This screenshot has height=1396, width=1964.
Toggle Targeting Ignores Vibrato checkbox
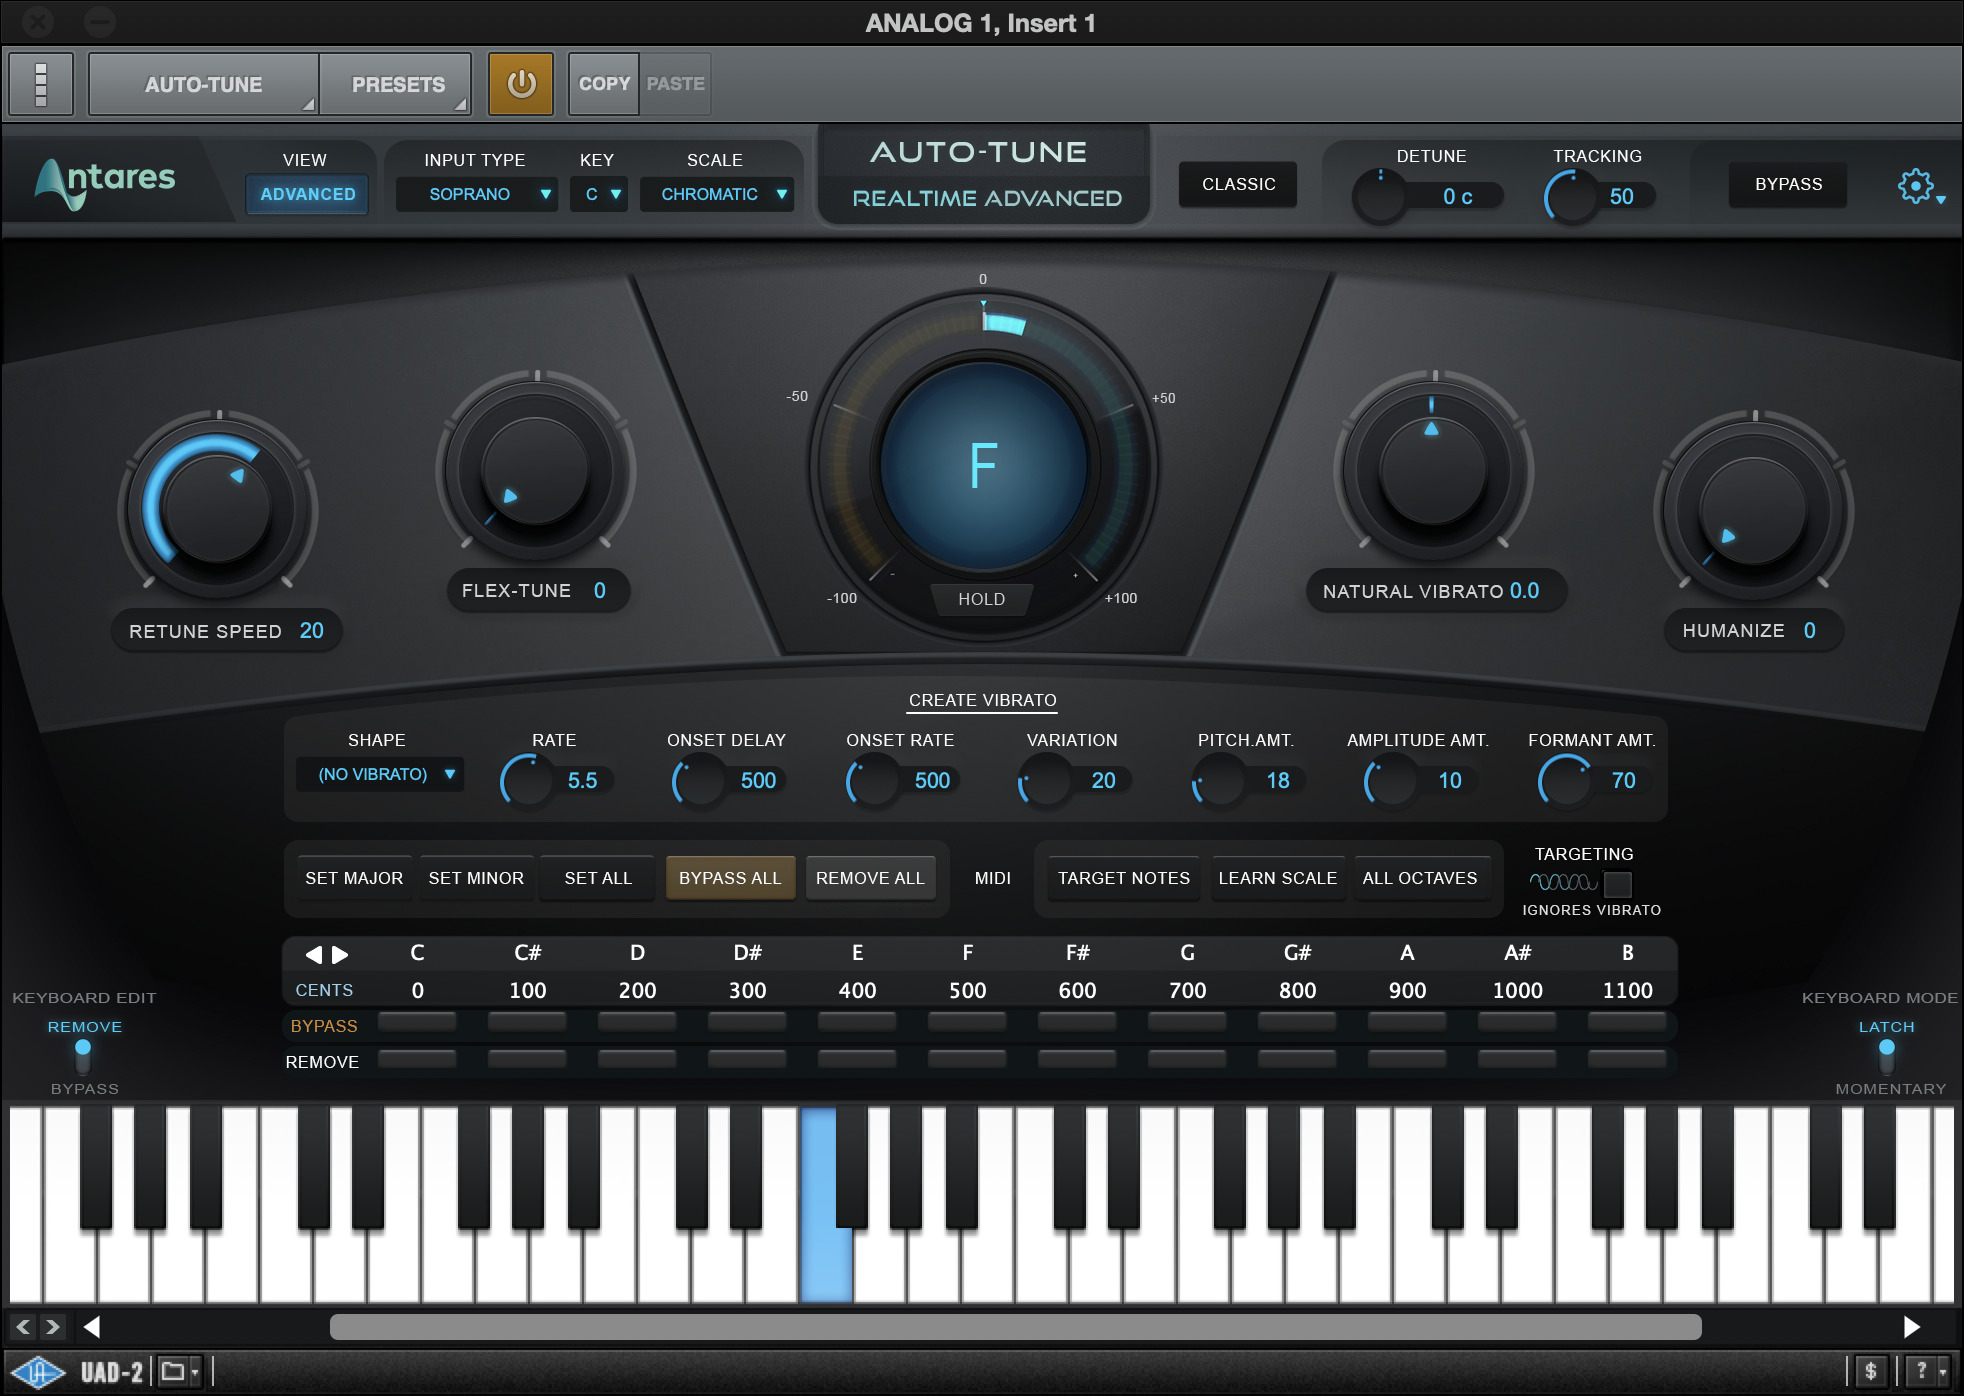click(1618, 884)
